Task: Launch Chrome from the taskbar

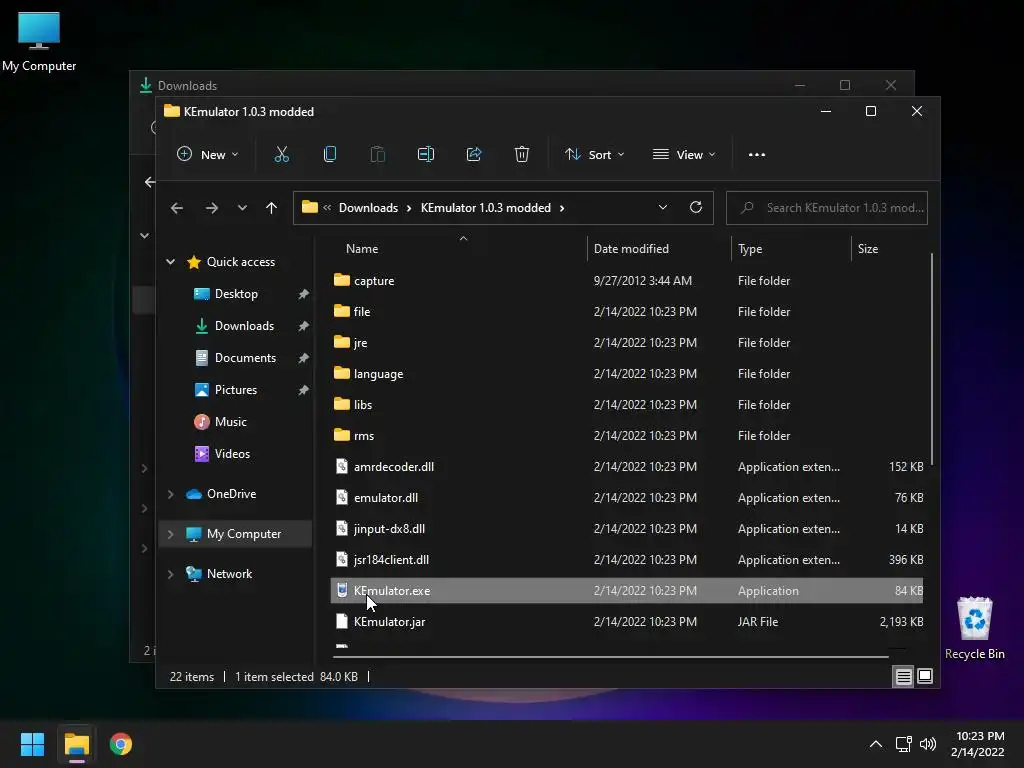Action: (121, 744)
